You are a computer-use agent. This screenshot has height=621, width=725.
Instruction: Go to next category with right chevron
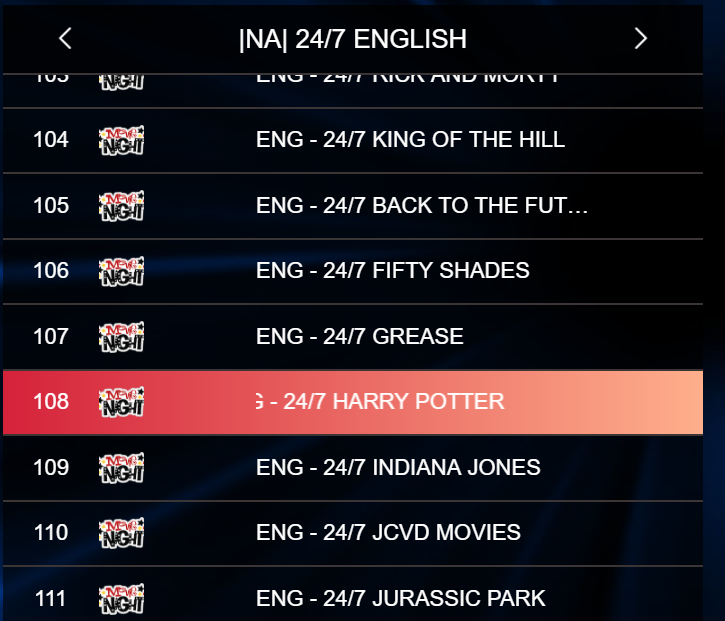click(x=640, y=38)
